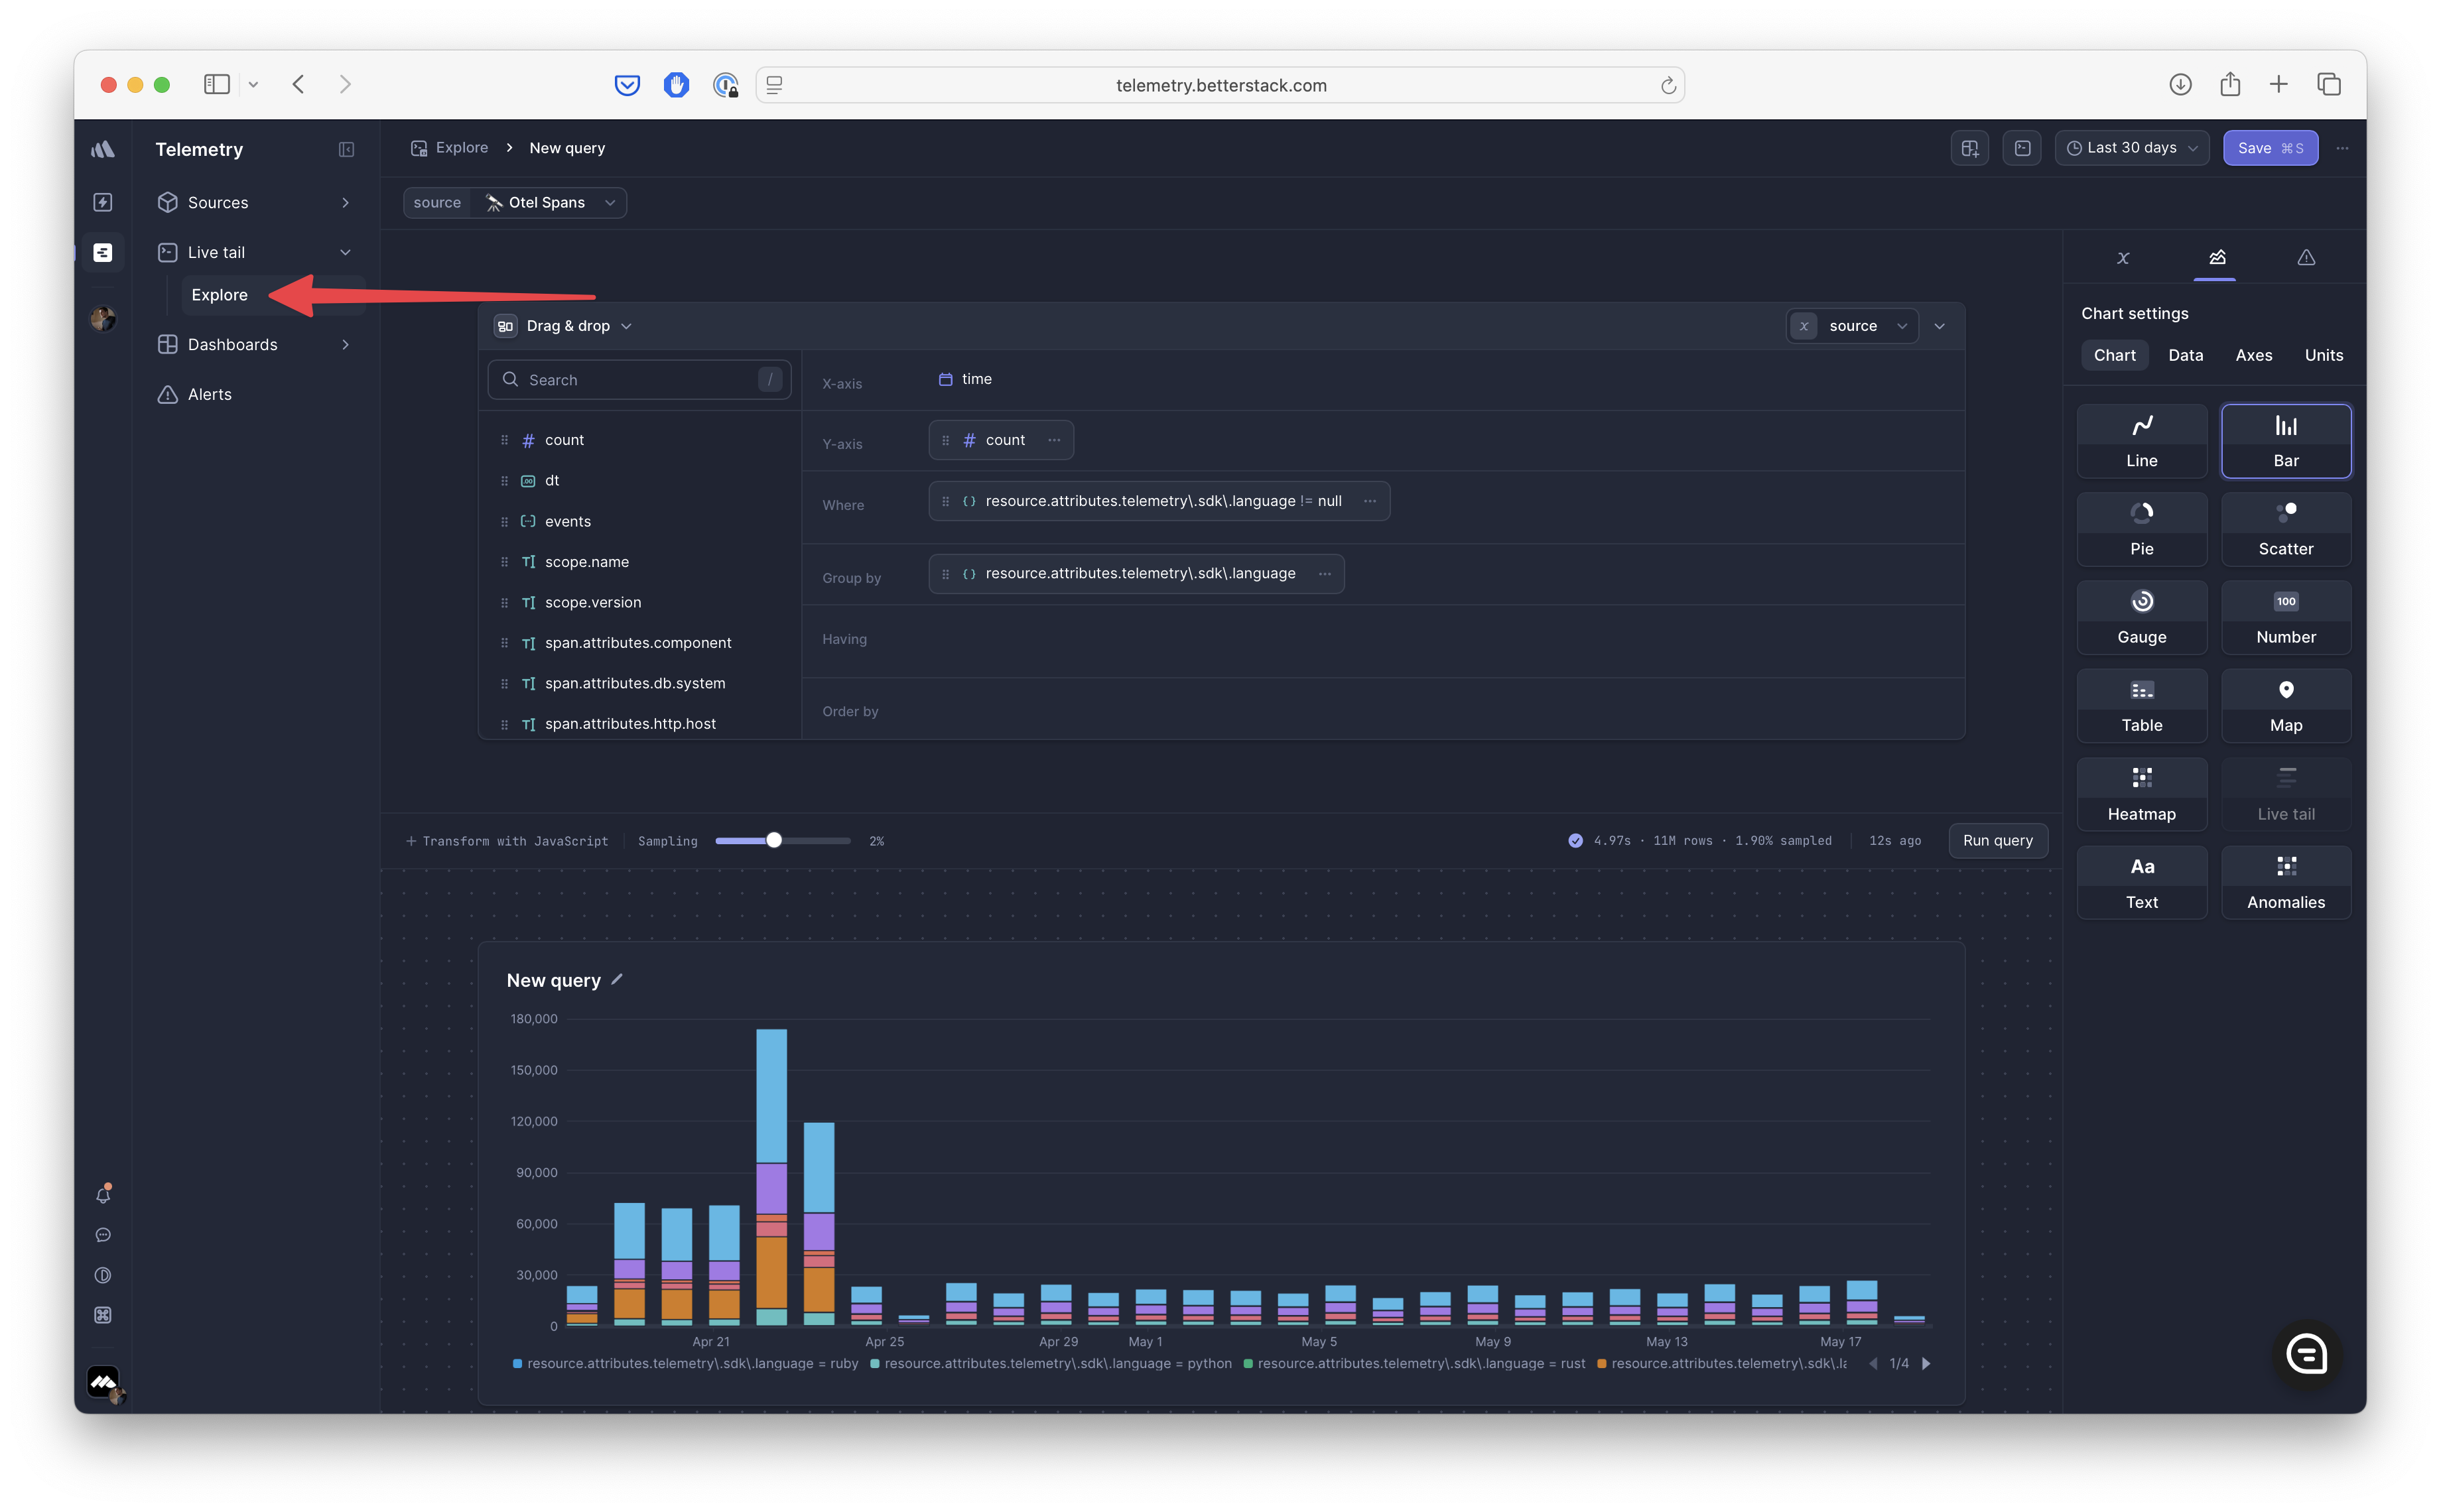
Task: Open the Otel Spans source dropdown
Action: pyautogui.click(x=549, y=202)
